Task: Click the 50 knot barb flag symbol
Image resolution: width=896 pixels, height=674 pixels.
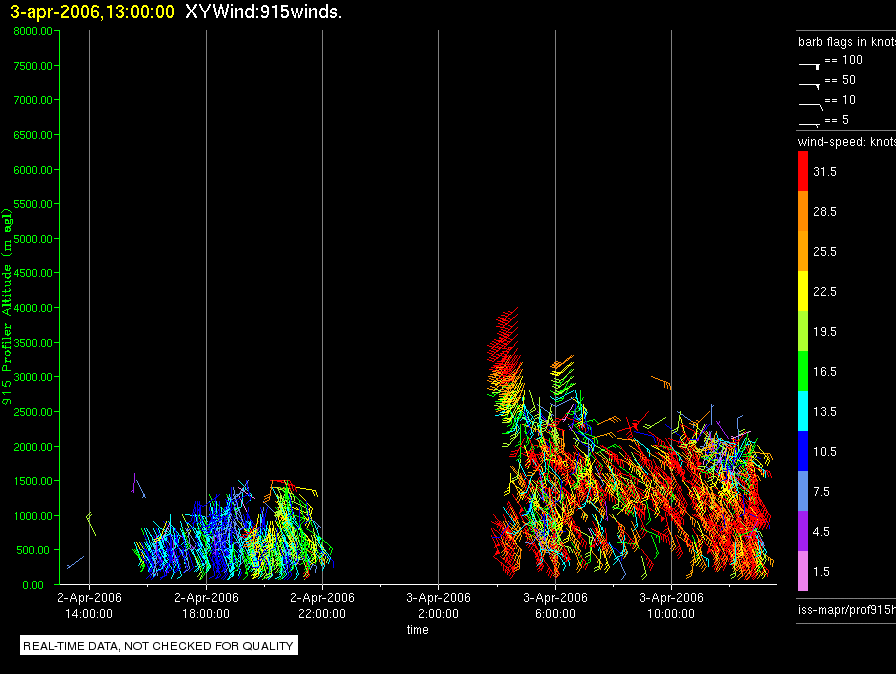Action: tap(810, 86)
